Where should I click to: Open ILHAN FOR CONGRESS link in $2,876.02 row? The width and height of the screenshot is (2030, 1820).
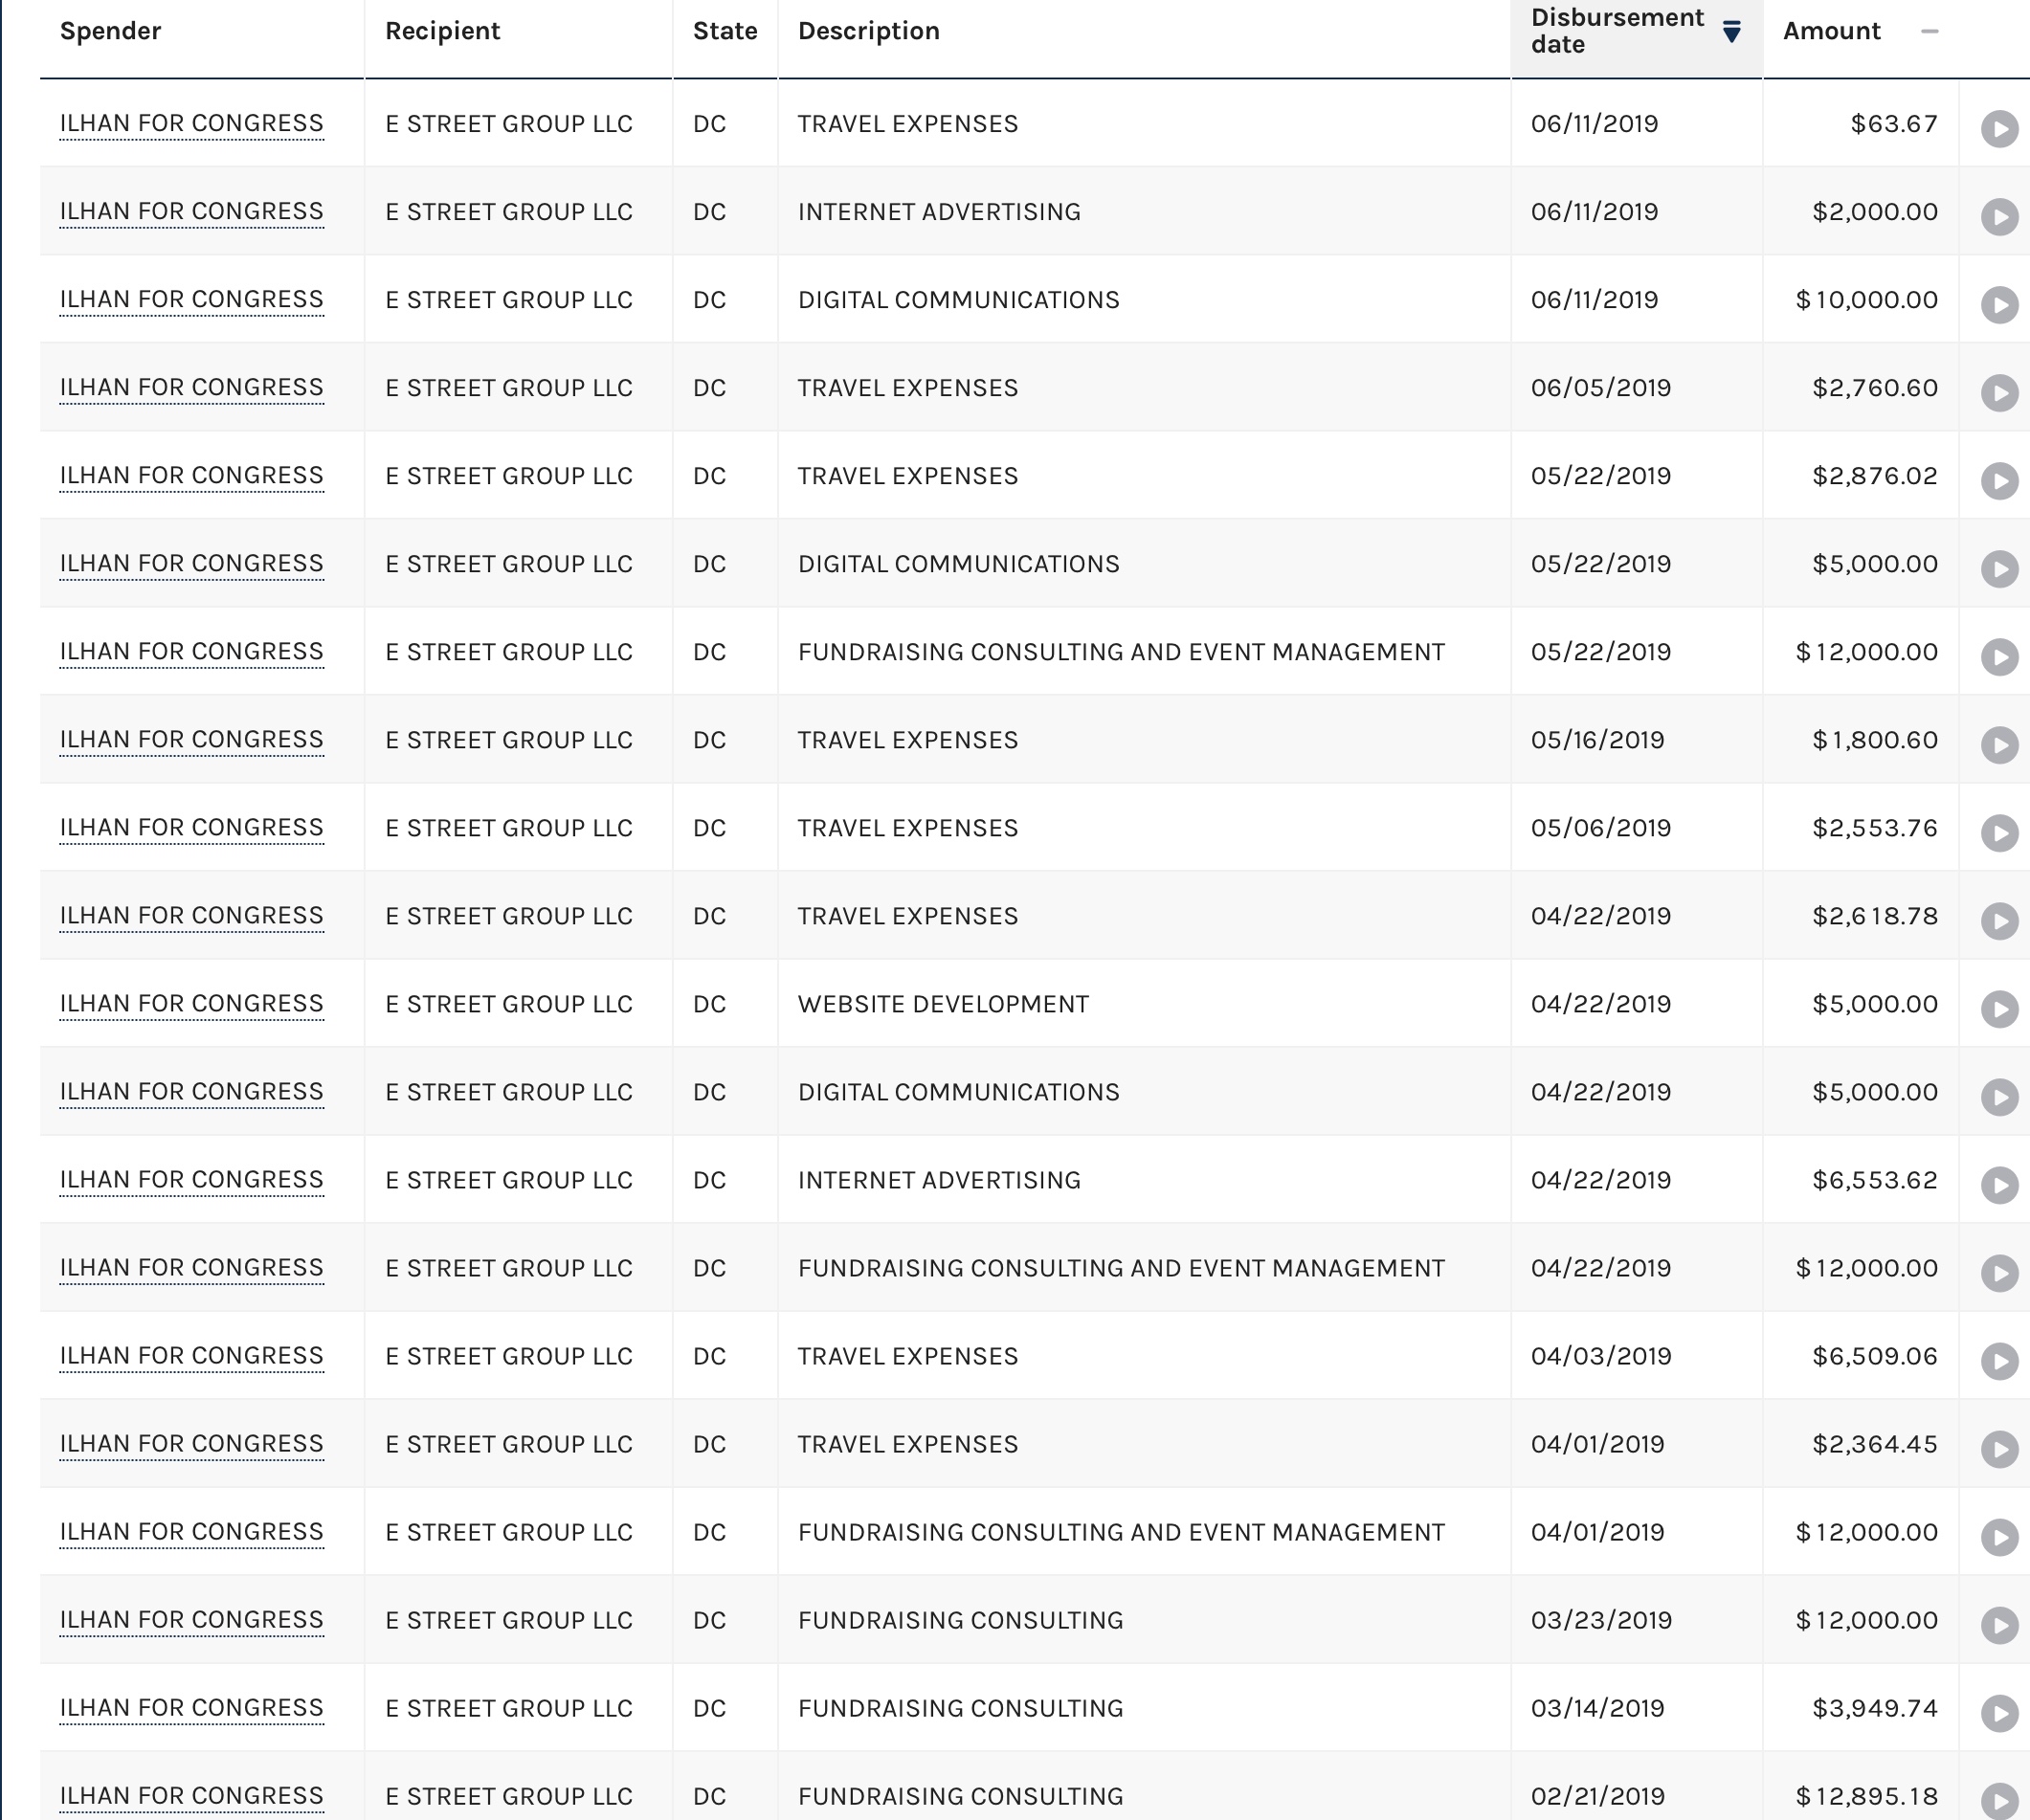191,476
